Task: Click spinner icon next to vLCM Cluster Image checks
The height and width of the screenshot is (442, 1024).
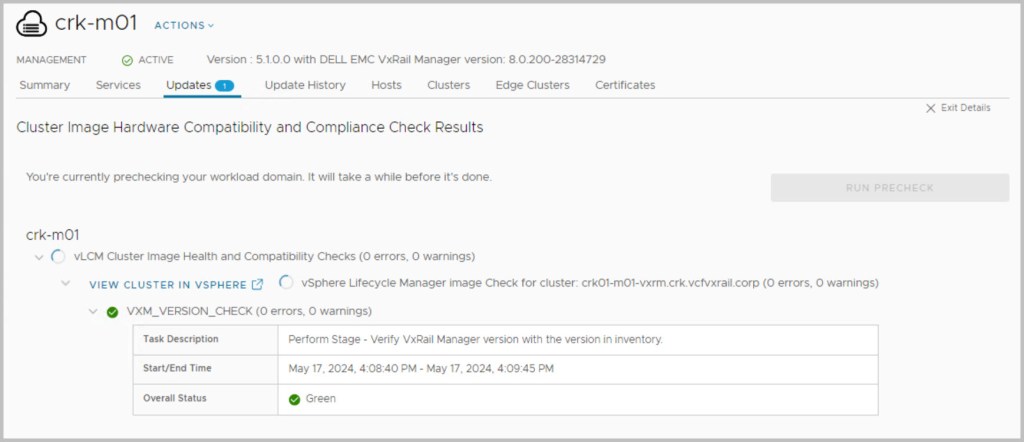Action: [58, 257]
